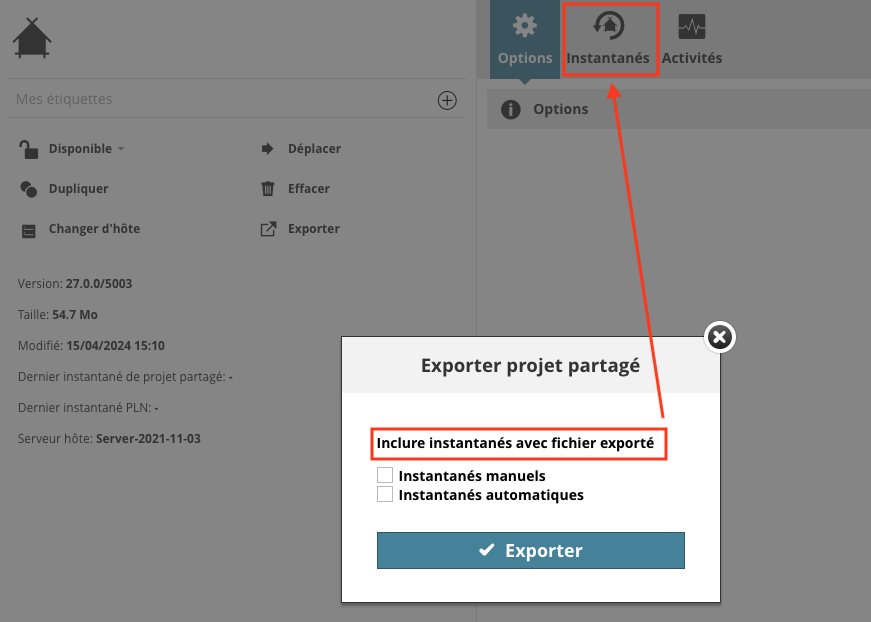871x622 pixels.
Task: Enable Instantanés manuels checkbox
Action: click(x=384, y=475)
